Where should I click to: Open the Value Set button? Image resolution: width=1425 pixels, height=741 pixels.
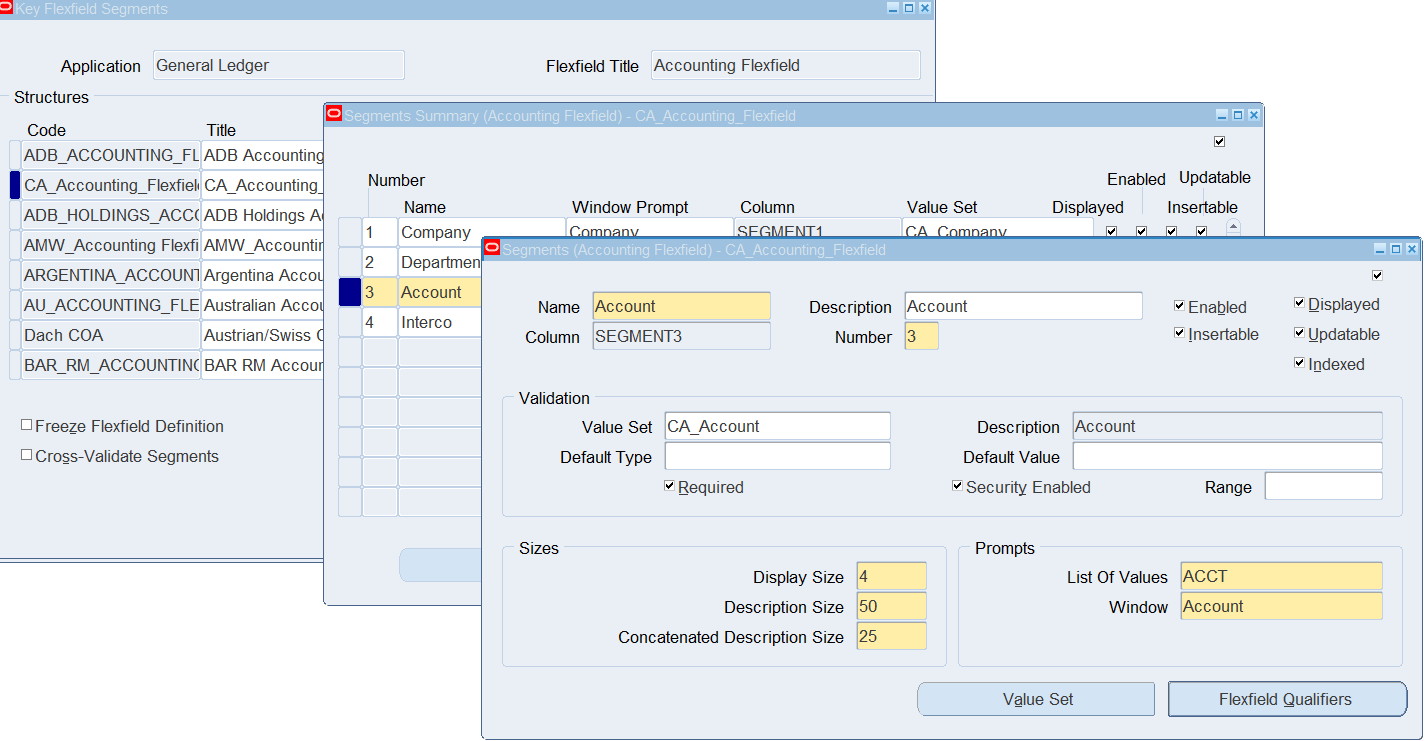click(1036, 699)
